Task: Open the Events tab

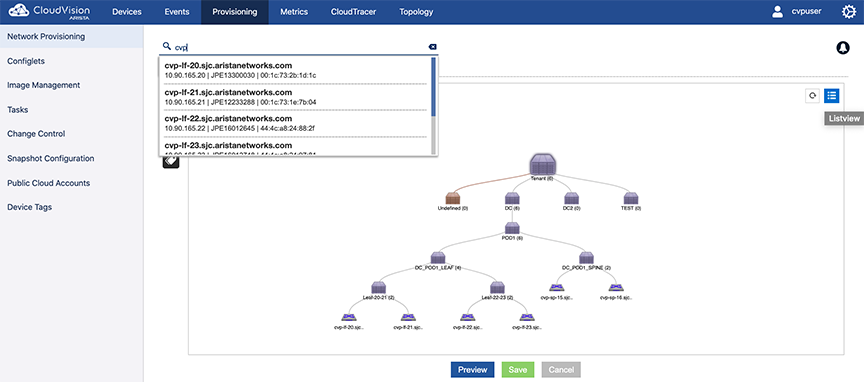Action: (177, 12)
